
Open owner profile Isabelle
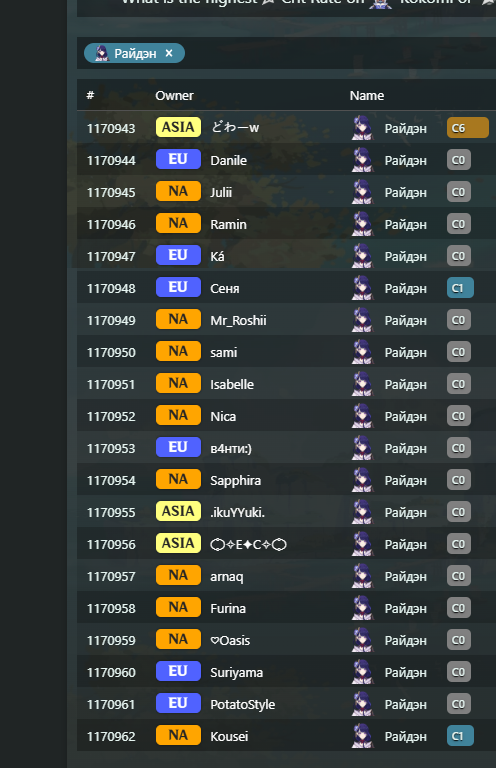pyautogui.click(x=232, y=384)
